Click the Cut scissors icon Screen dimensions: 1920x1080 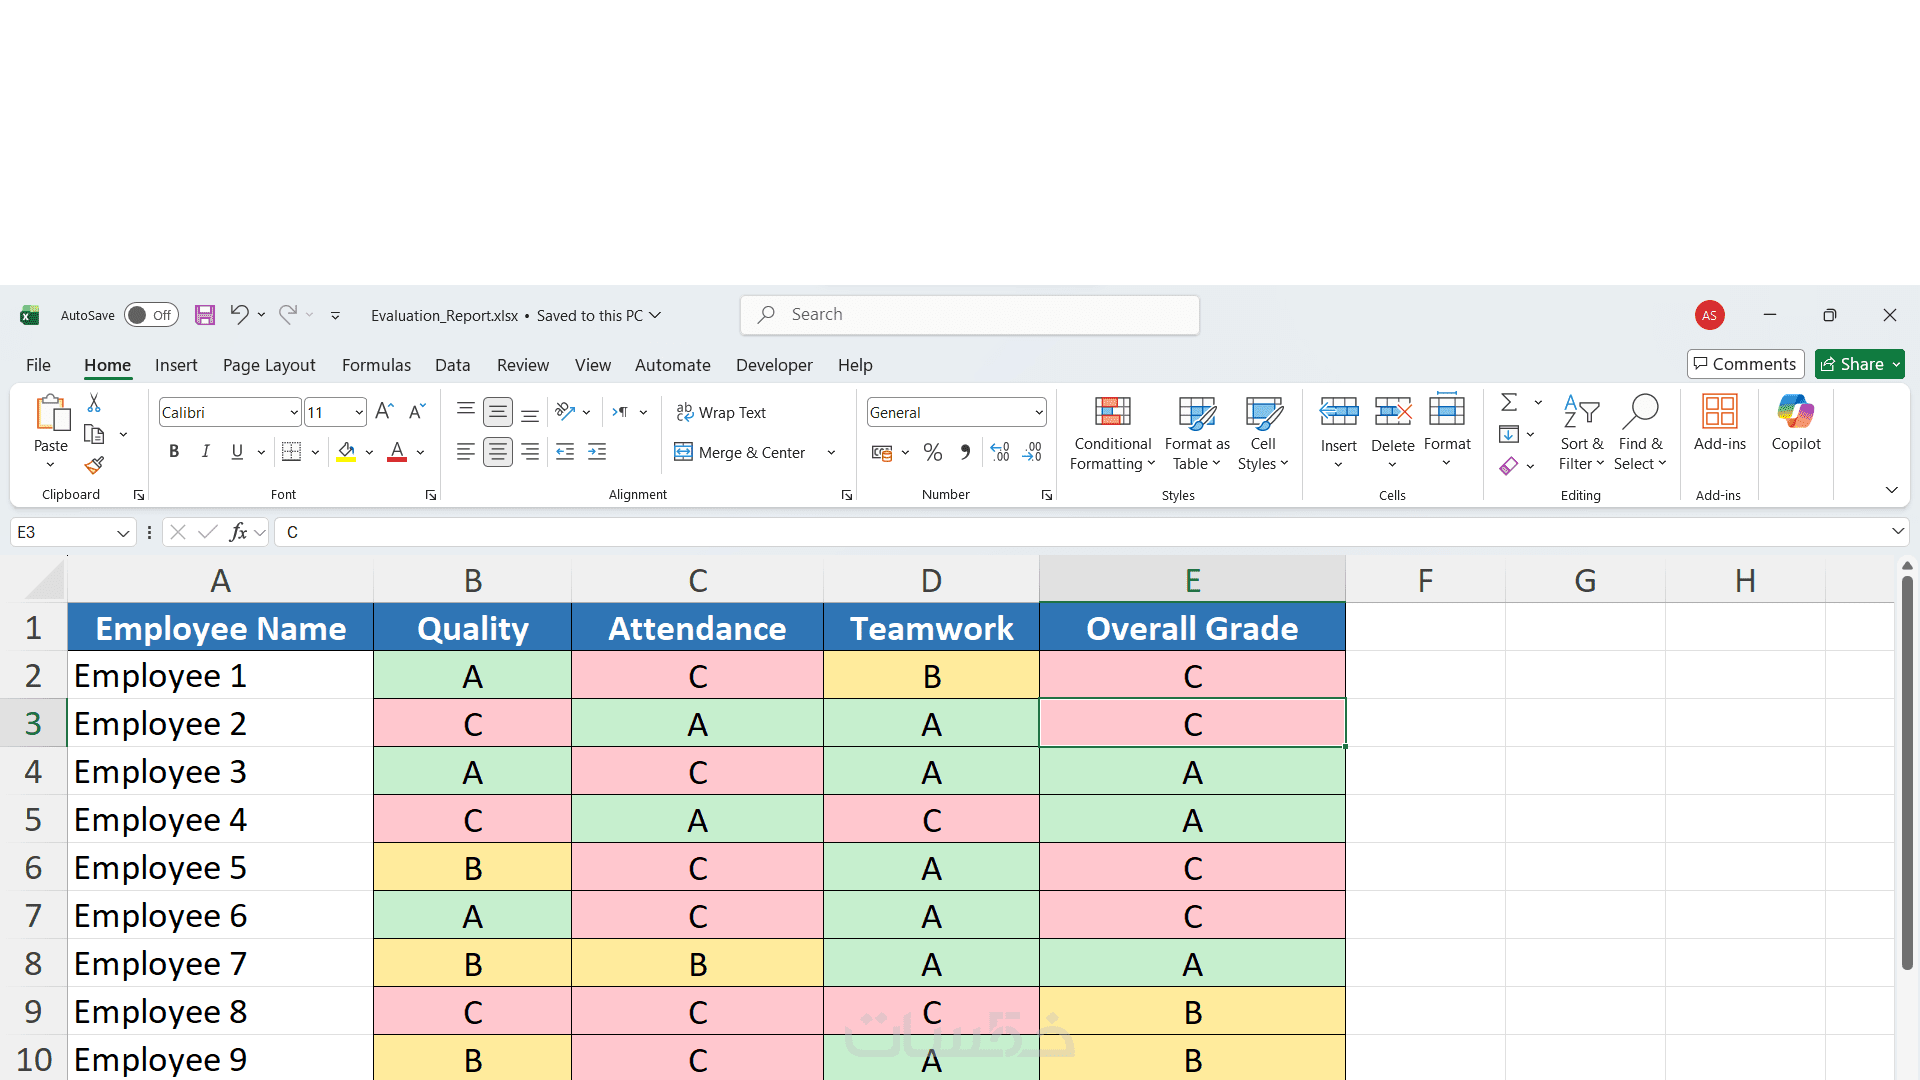pyautogui.click(x=94, y=402)
